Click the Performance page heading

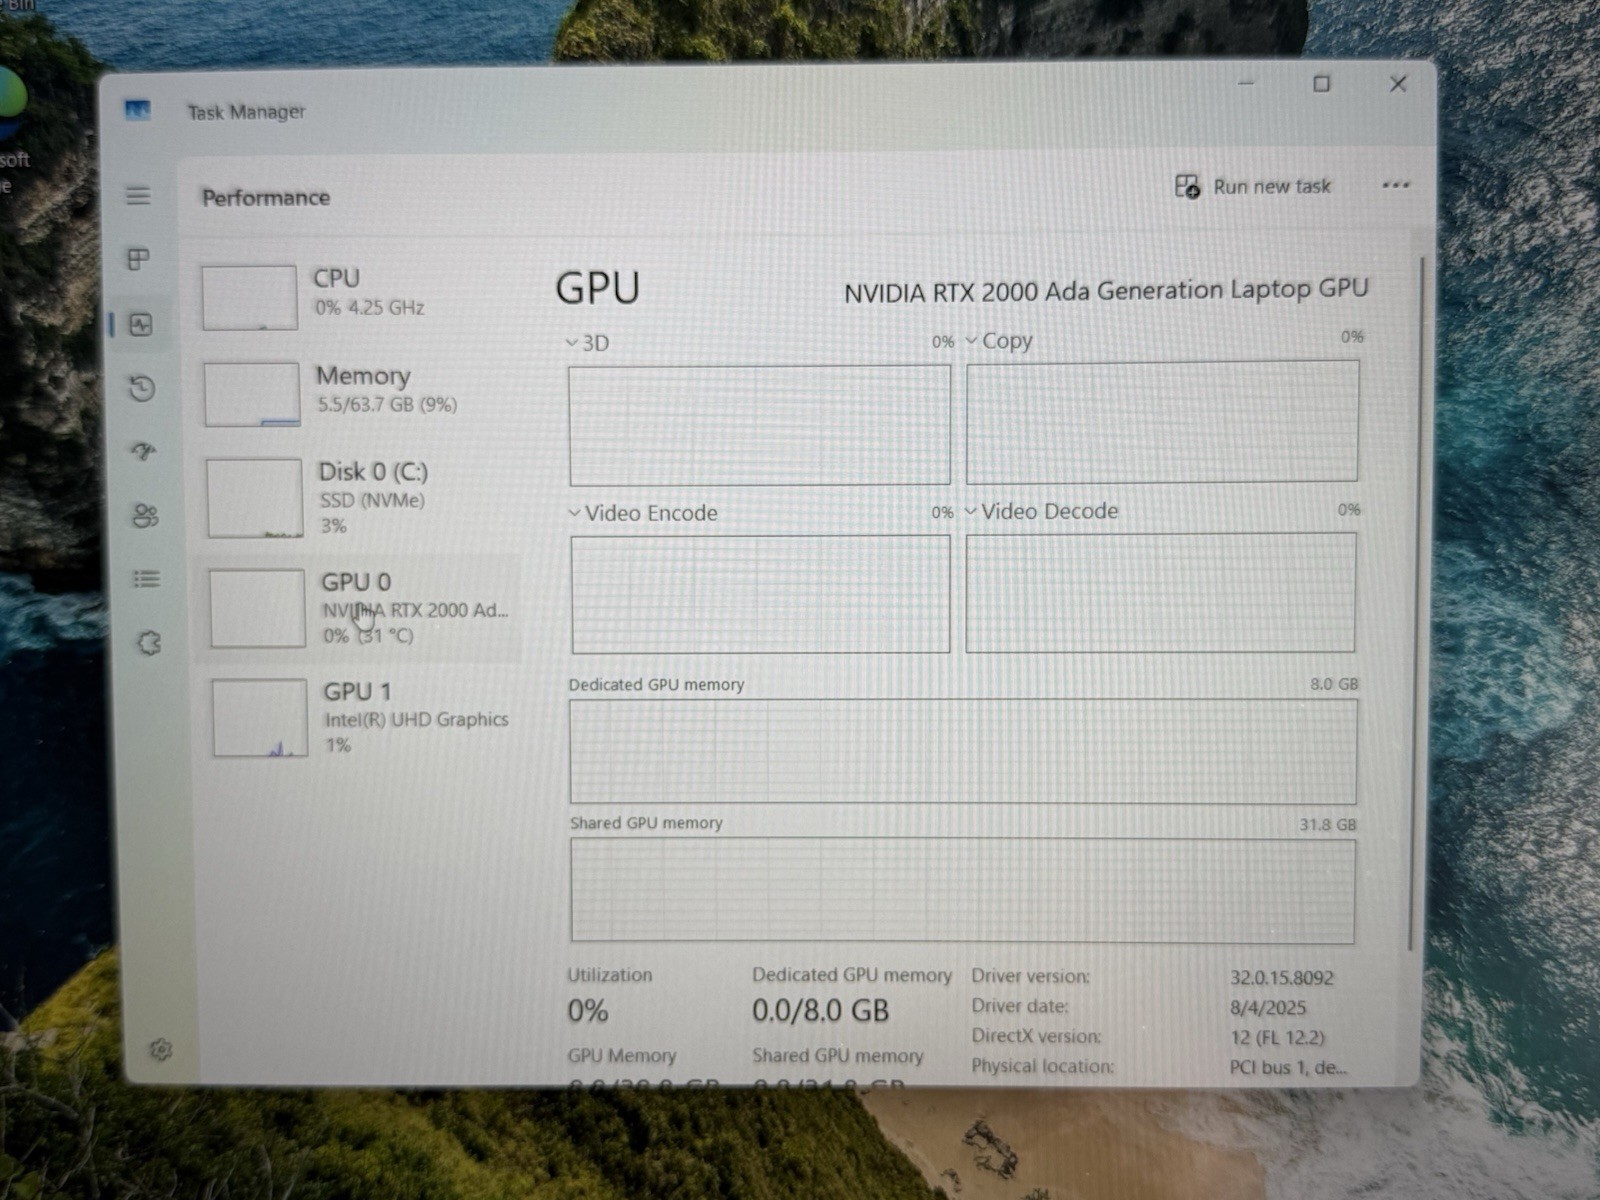pos(266,197)
